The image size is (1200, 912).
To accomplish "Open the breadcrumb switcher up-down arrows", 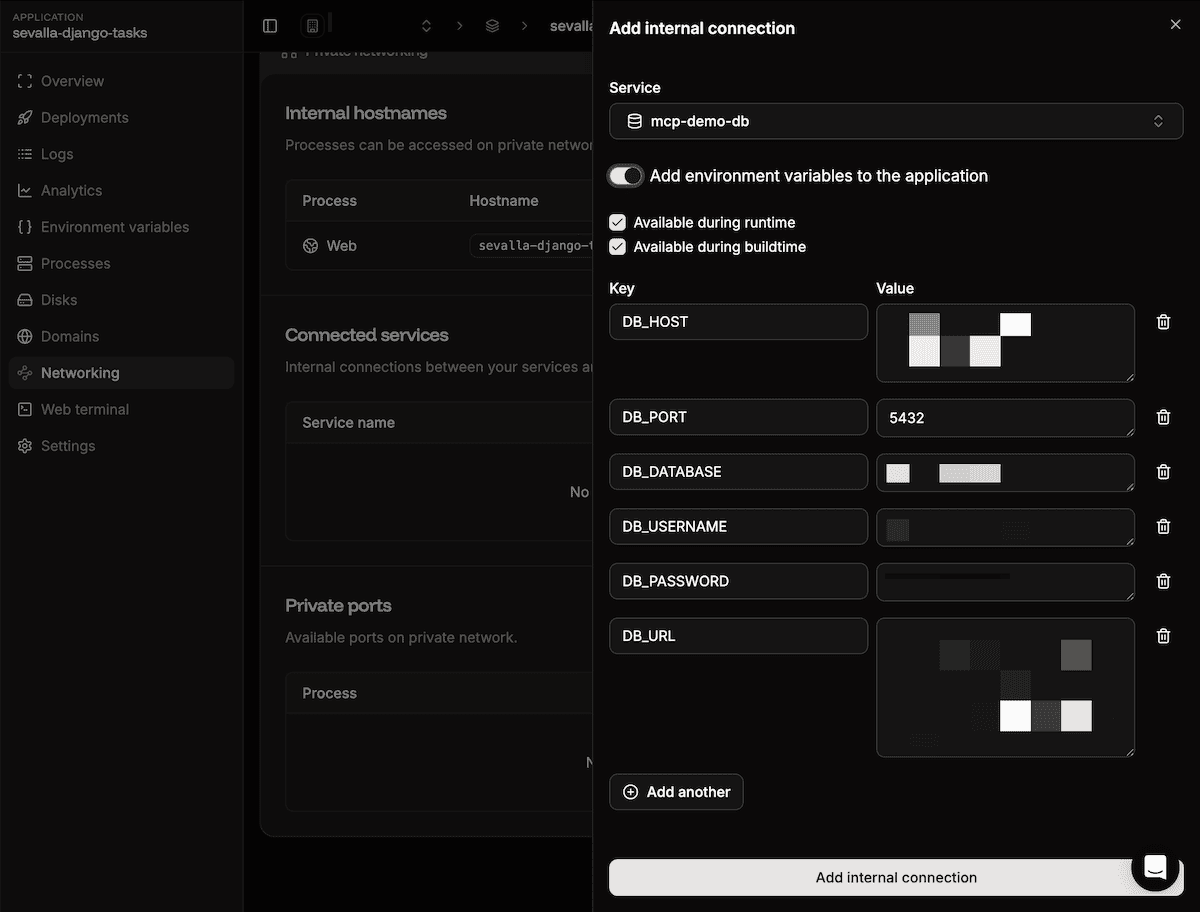I will (426, 26).
